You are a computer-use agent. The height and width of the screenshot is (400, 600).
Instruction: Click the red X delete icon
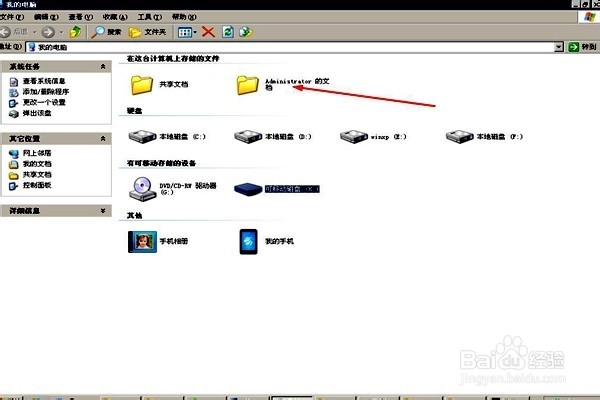[209, 32]
